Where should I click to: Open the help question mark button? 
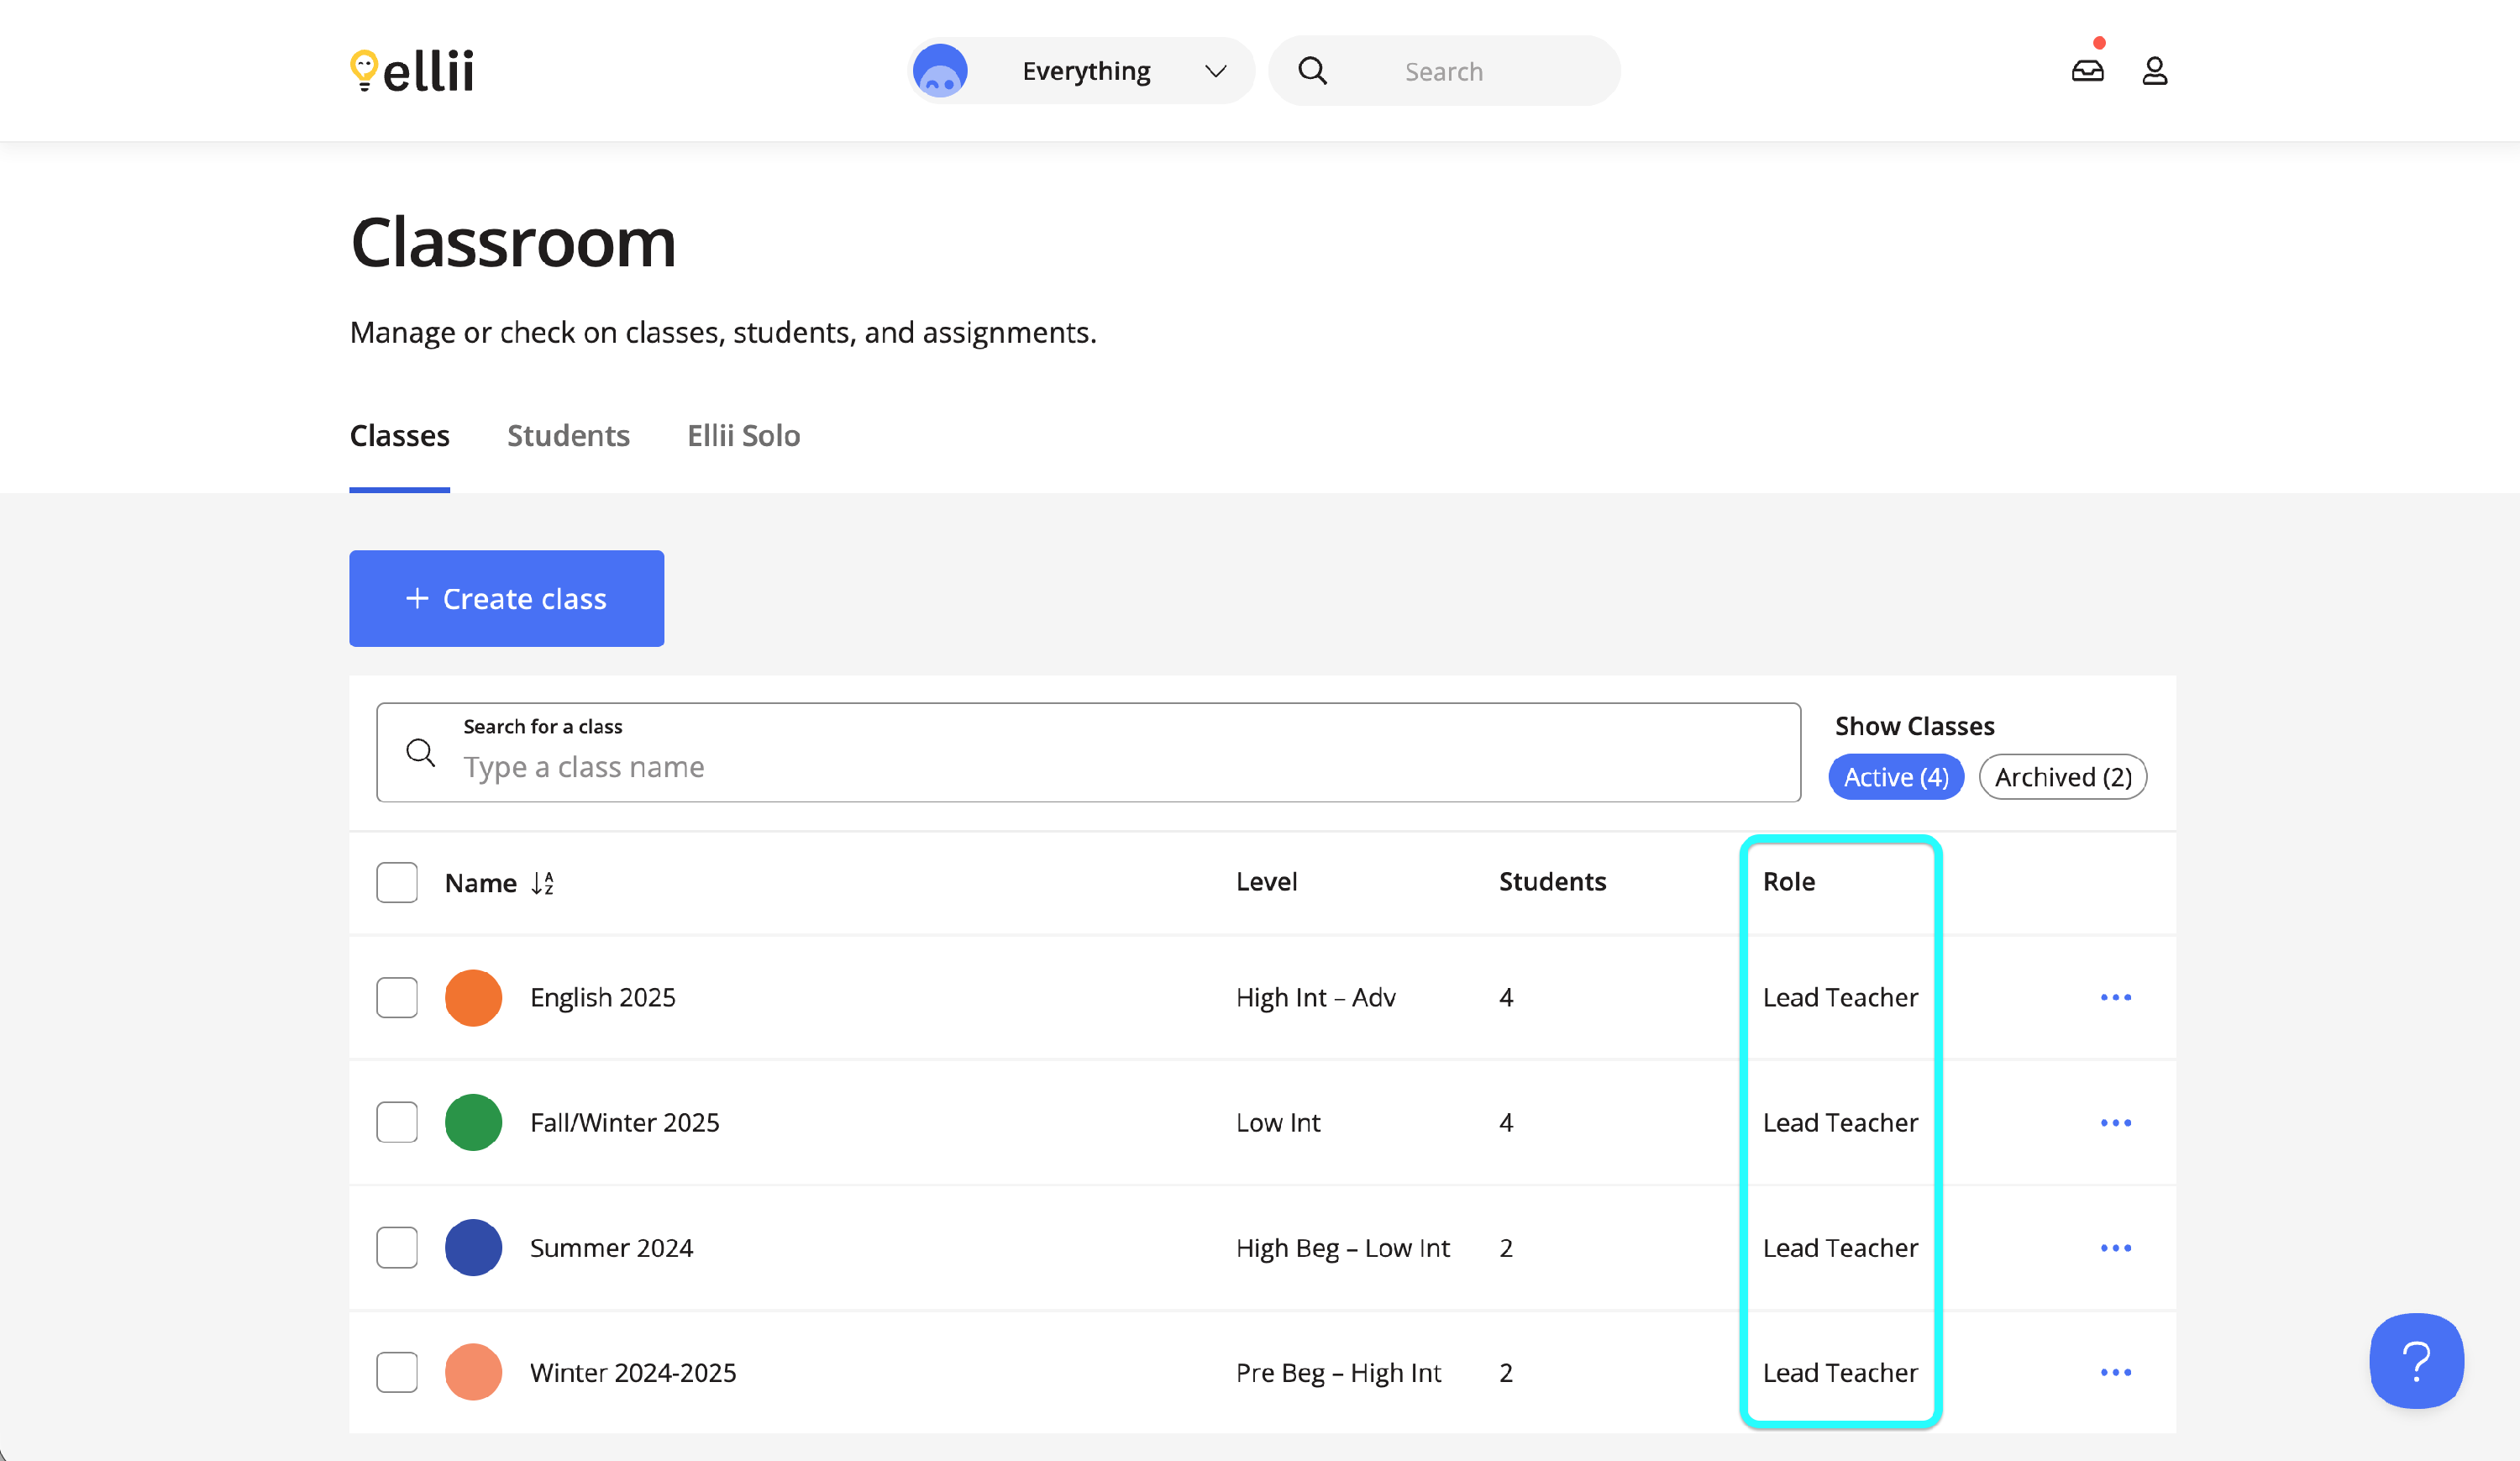2415,1360
